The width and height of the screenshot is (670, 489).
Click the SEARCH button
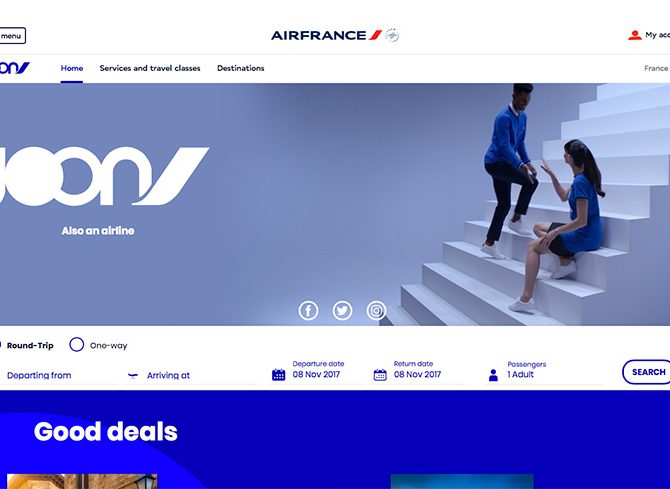coord(648,372)
